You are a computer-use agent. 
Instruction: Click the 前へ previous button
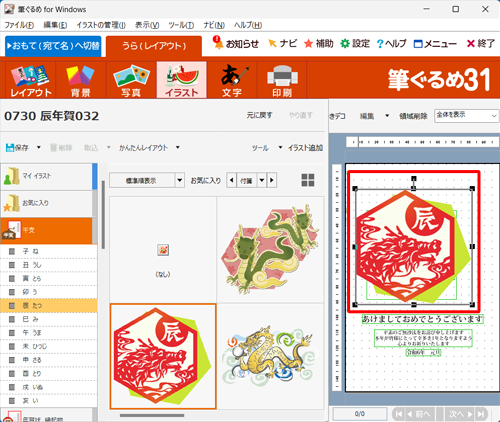pyautogui.click(x=420, y=414)
